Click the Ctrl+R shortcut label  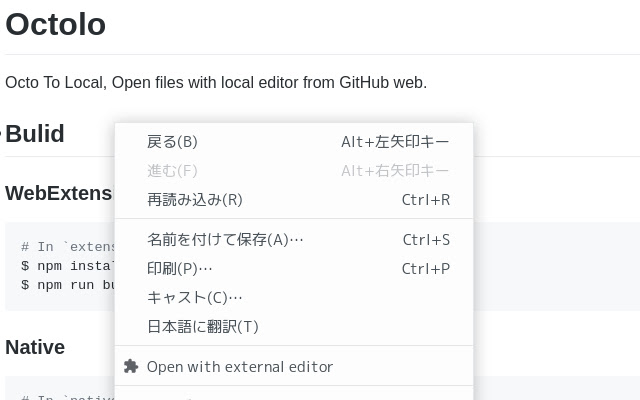(426, 200)
